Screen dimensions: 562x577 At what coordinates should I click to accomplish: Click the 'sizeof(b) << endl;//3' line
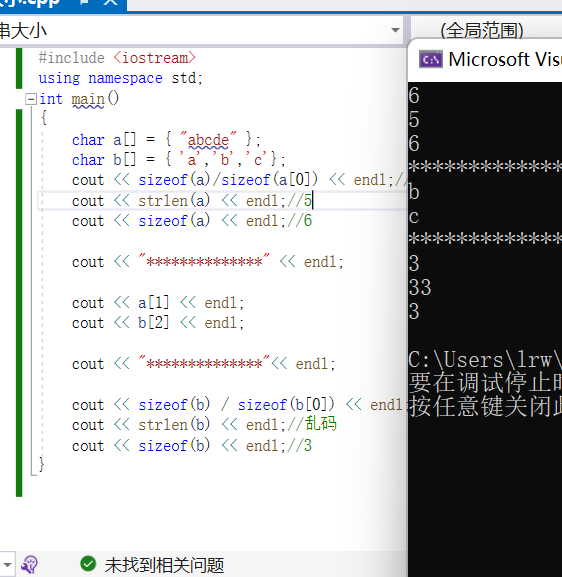tap(192, 446)
